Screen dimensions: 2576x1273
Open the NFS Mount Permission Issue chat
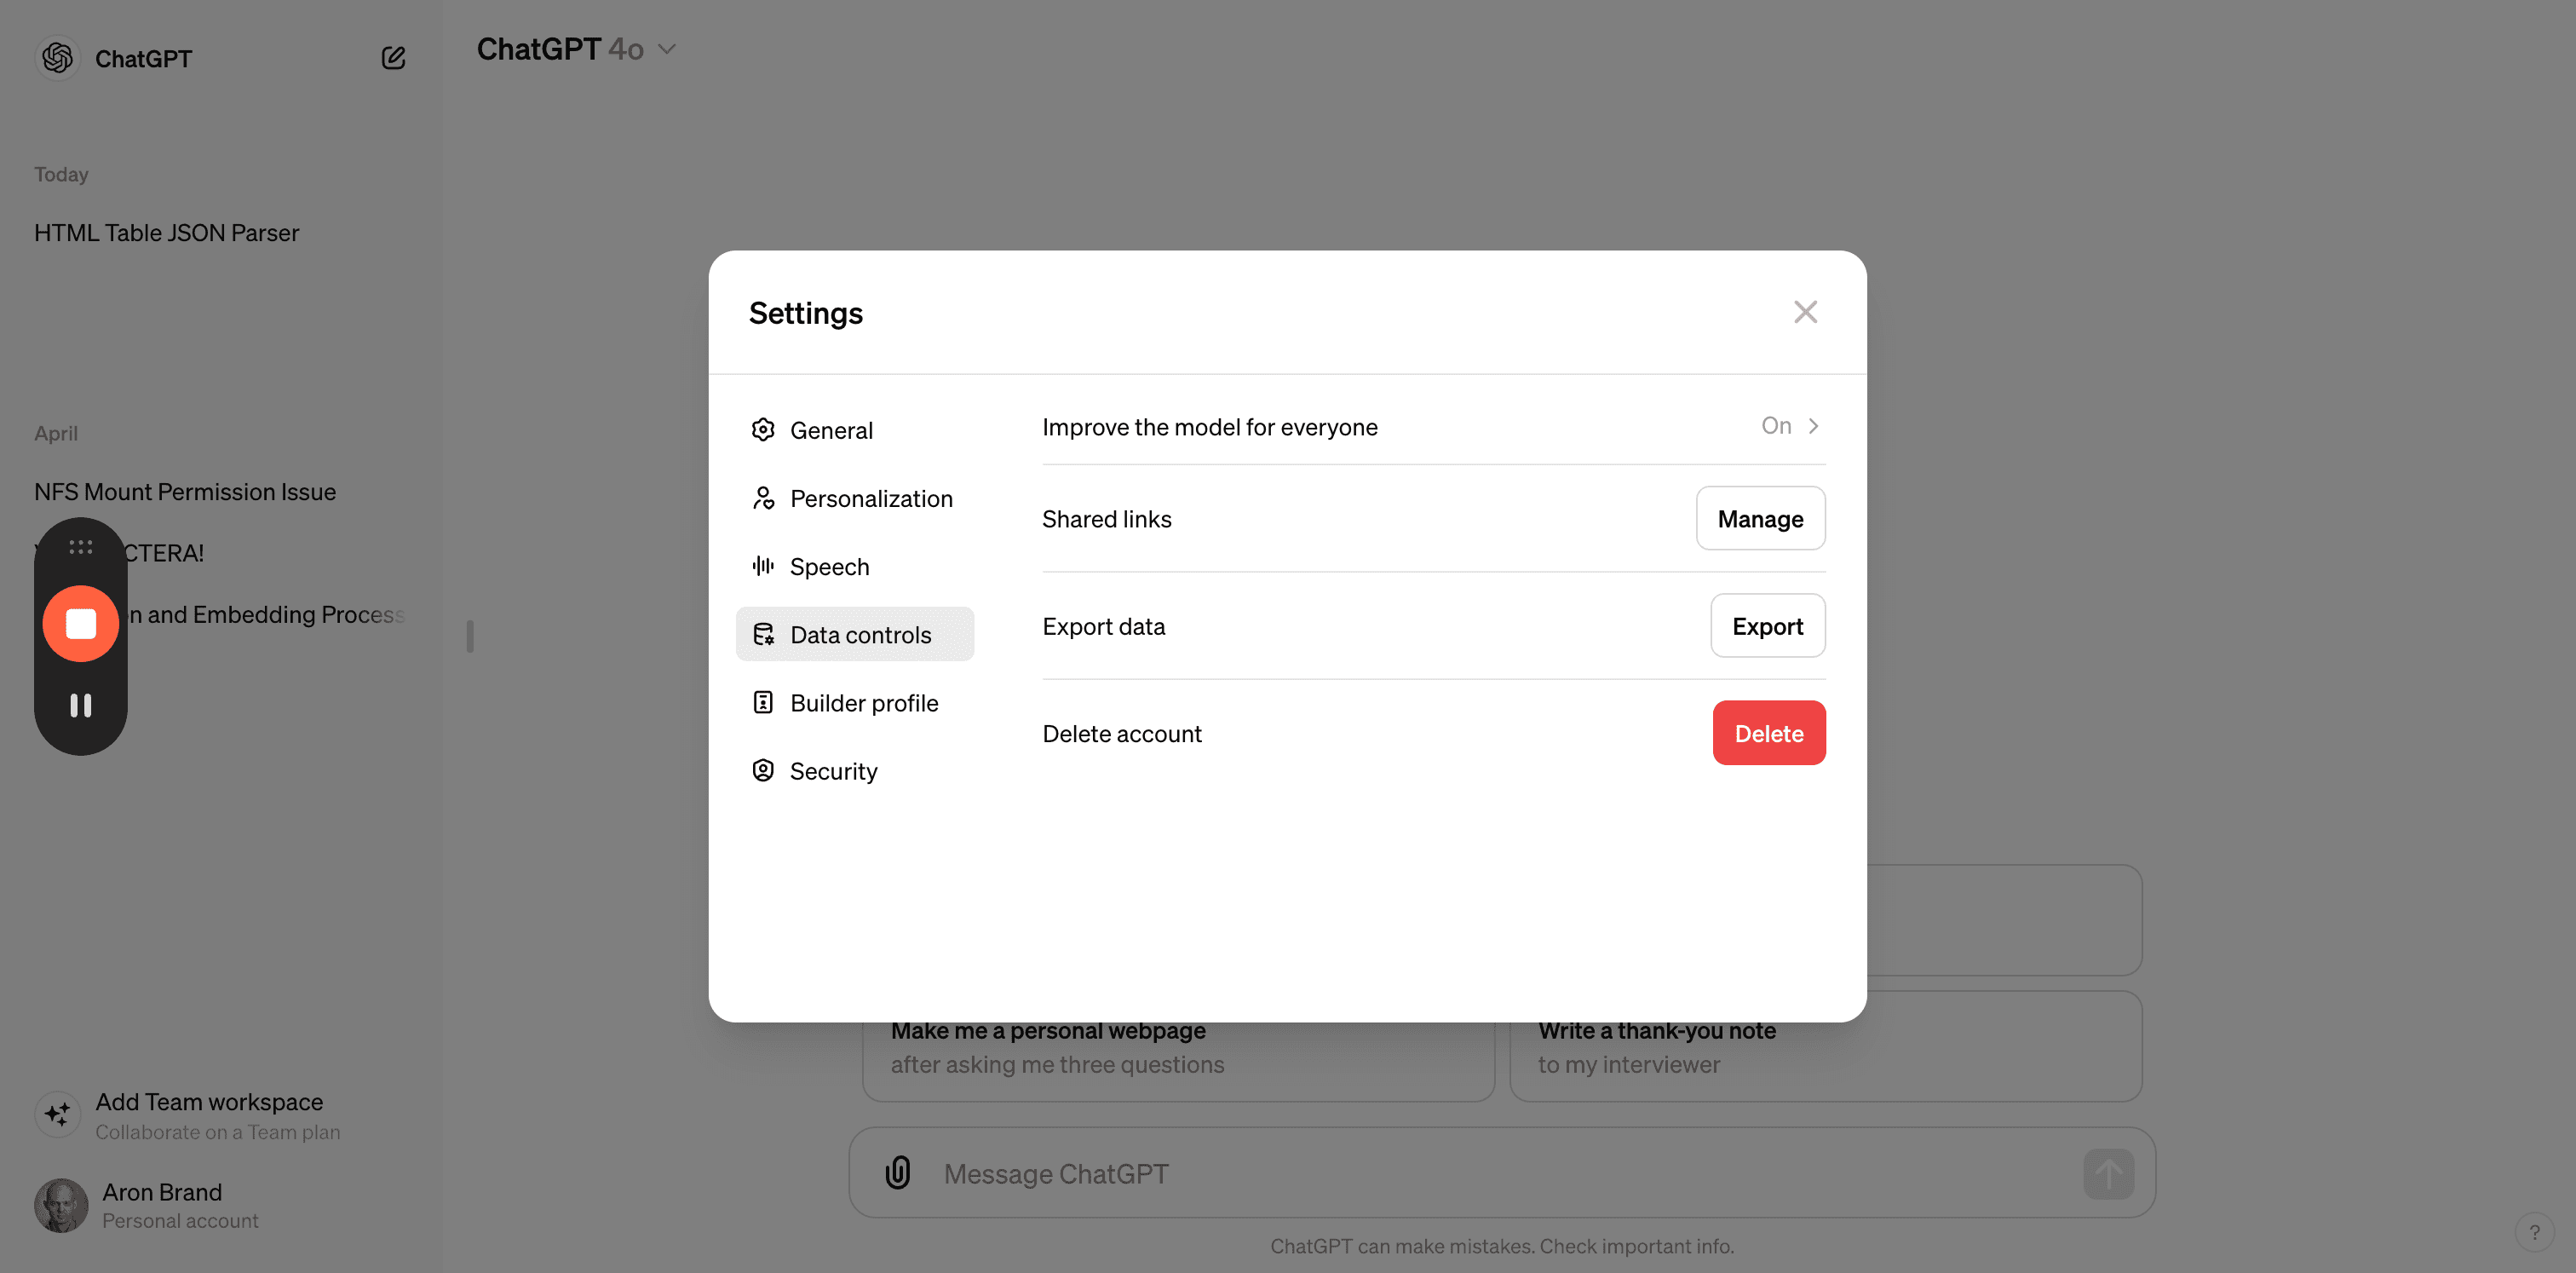[x=185, y=492]
